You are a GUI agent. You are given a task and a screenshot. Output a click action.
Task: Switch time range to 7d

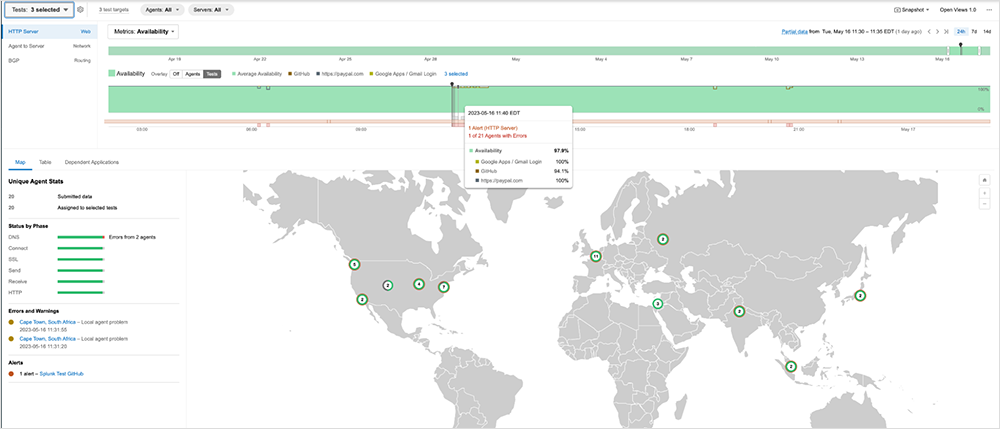[976, 32]
